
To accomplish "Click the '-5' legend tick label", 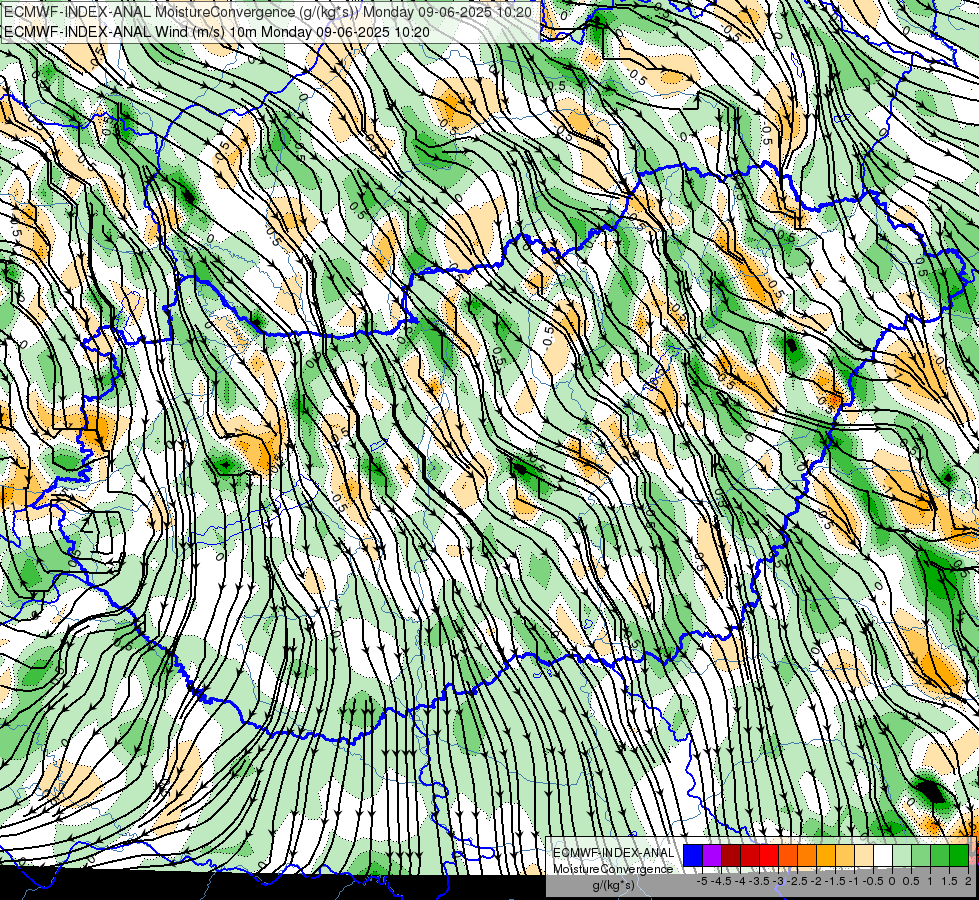I will tap(702, 881).
